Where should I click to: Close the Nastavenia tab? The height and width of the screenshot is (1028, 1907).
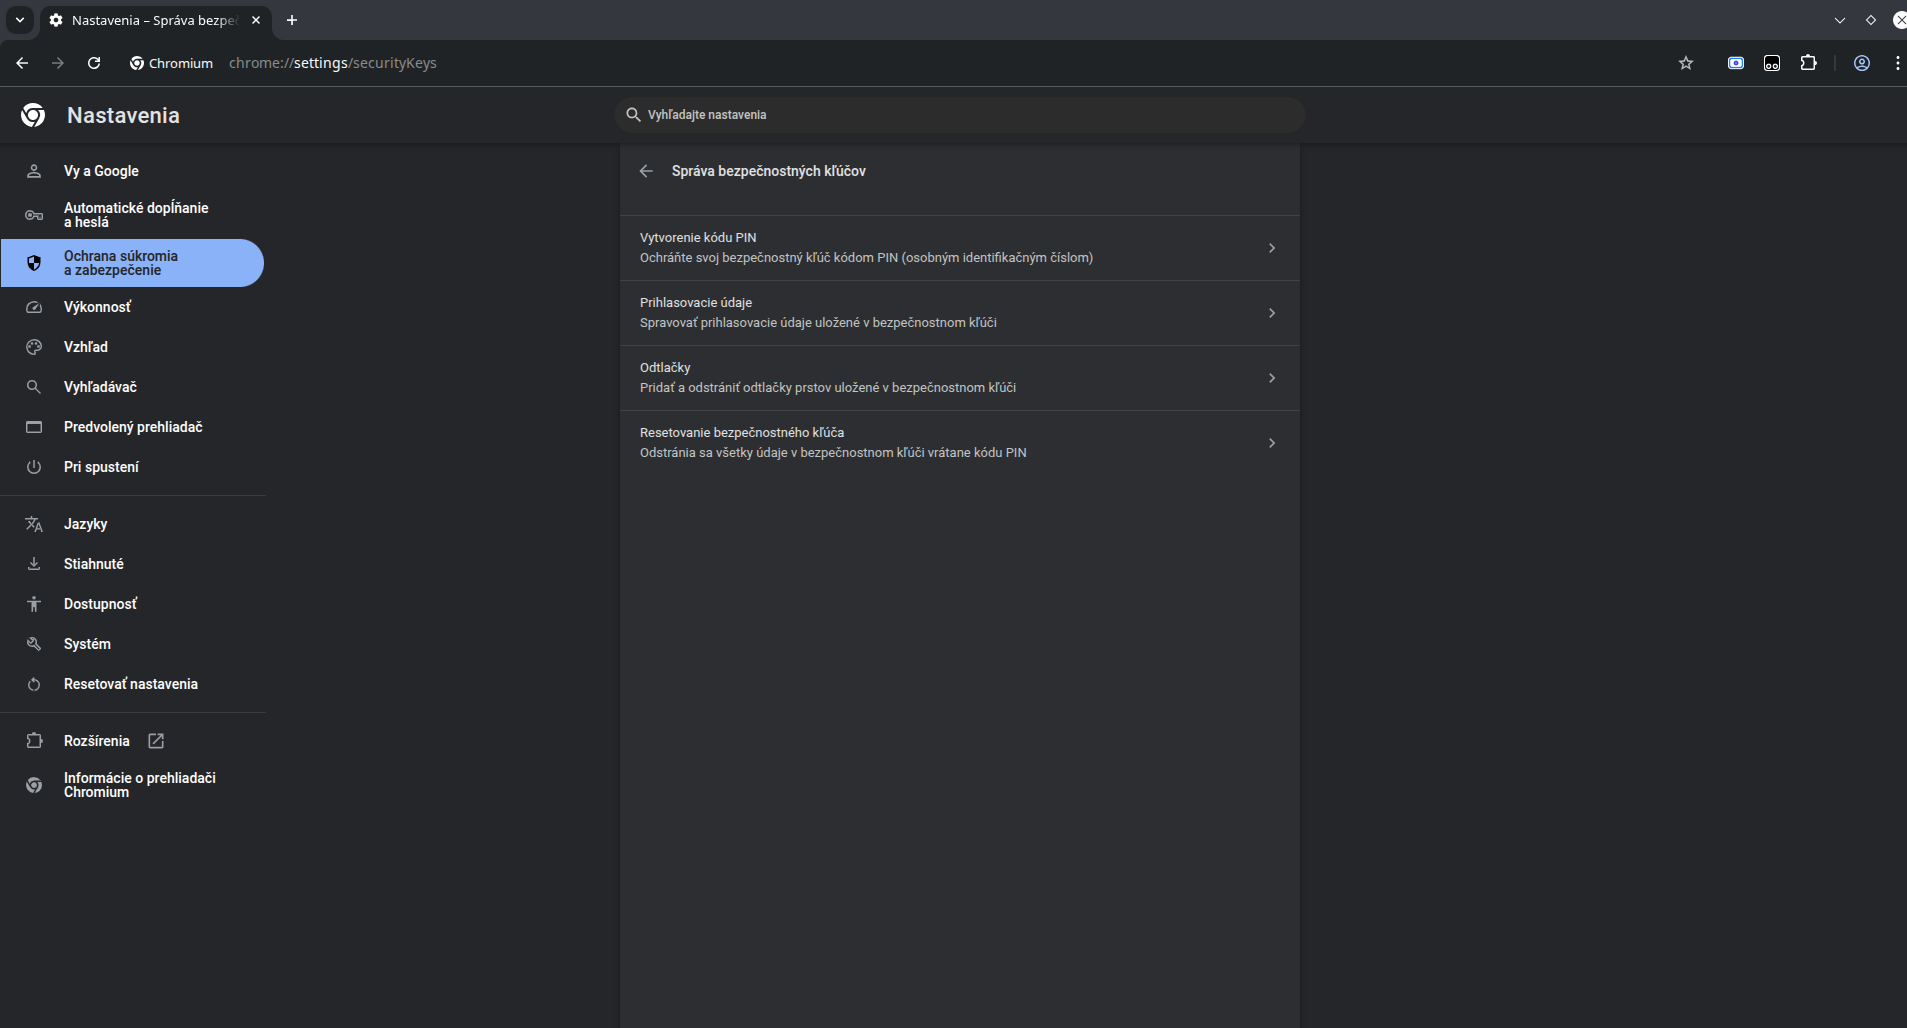pos(256,20)
